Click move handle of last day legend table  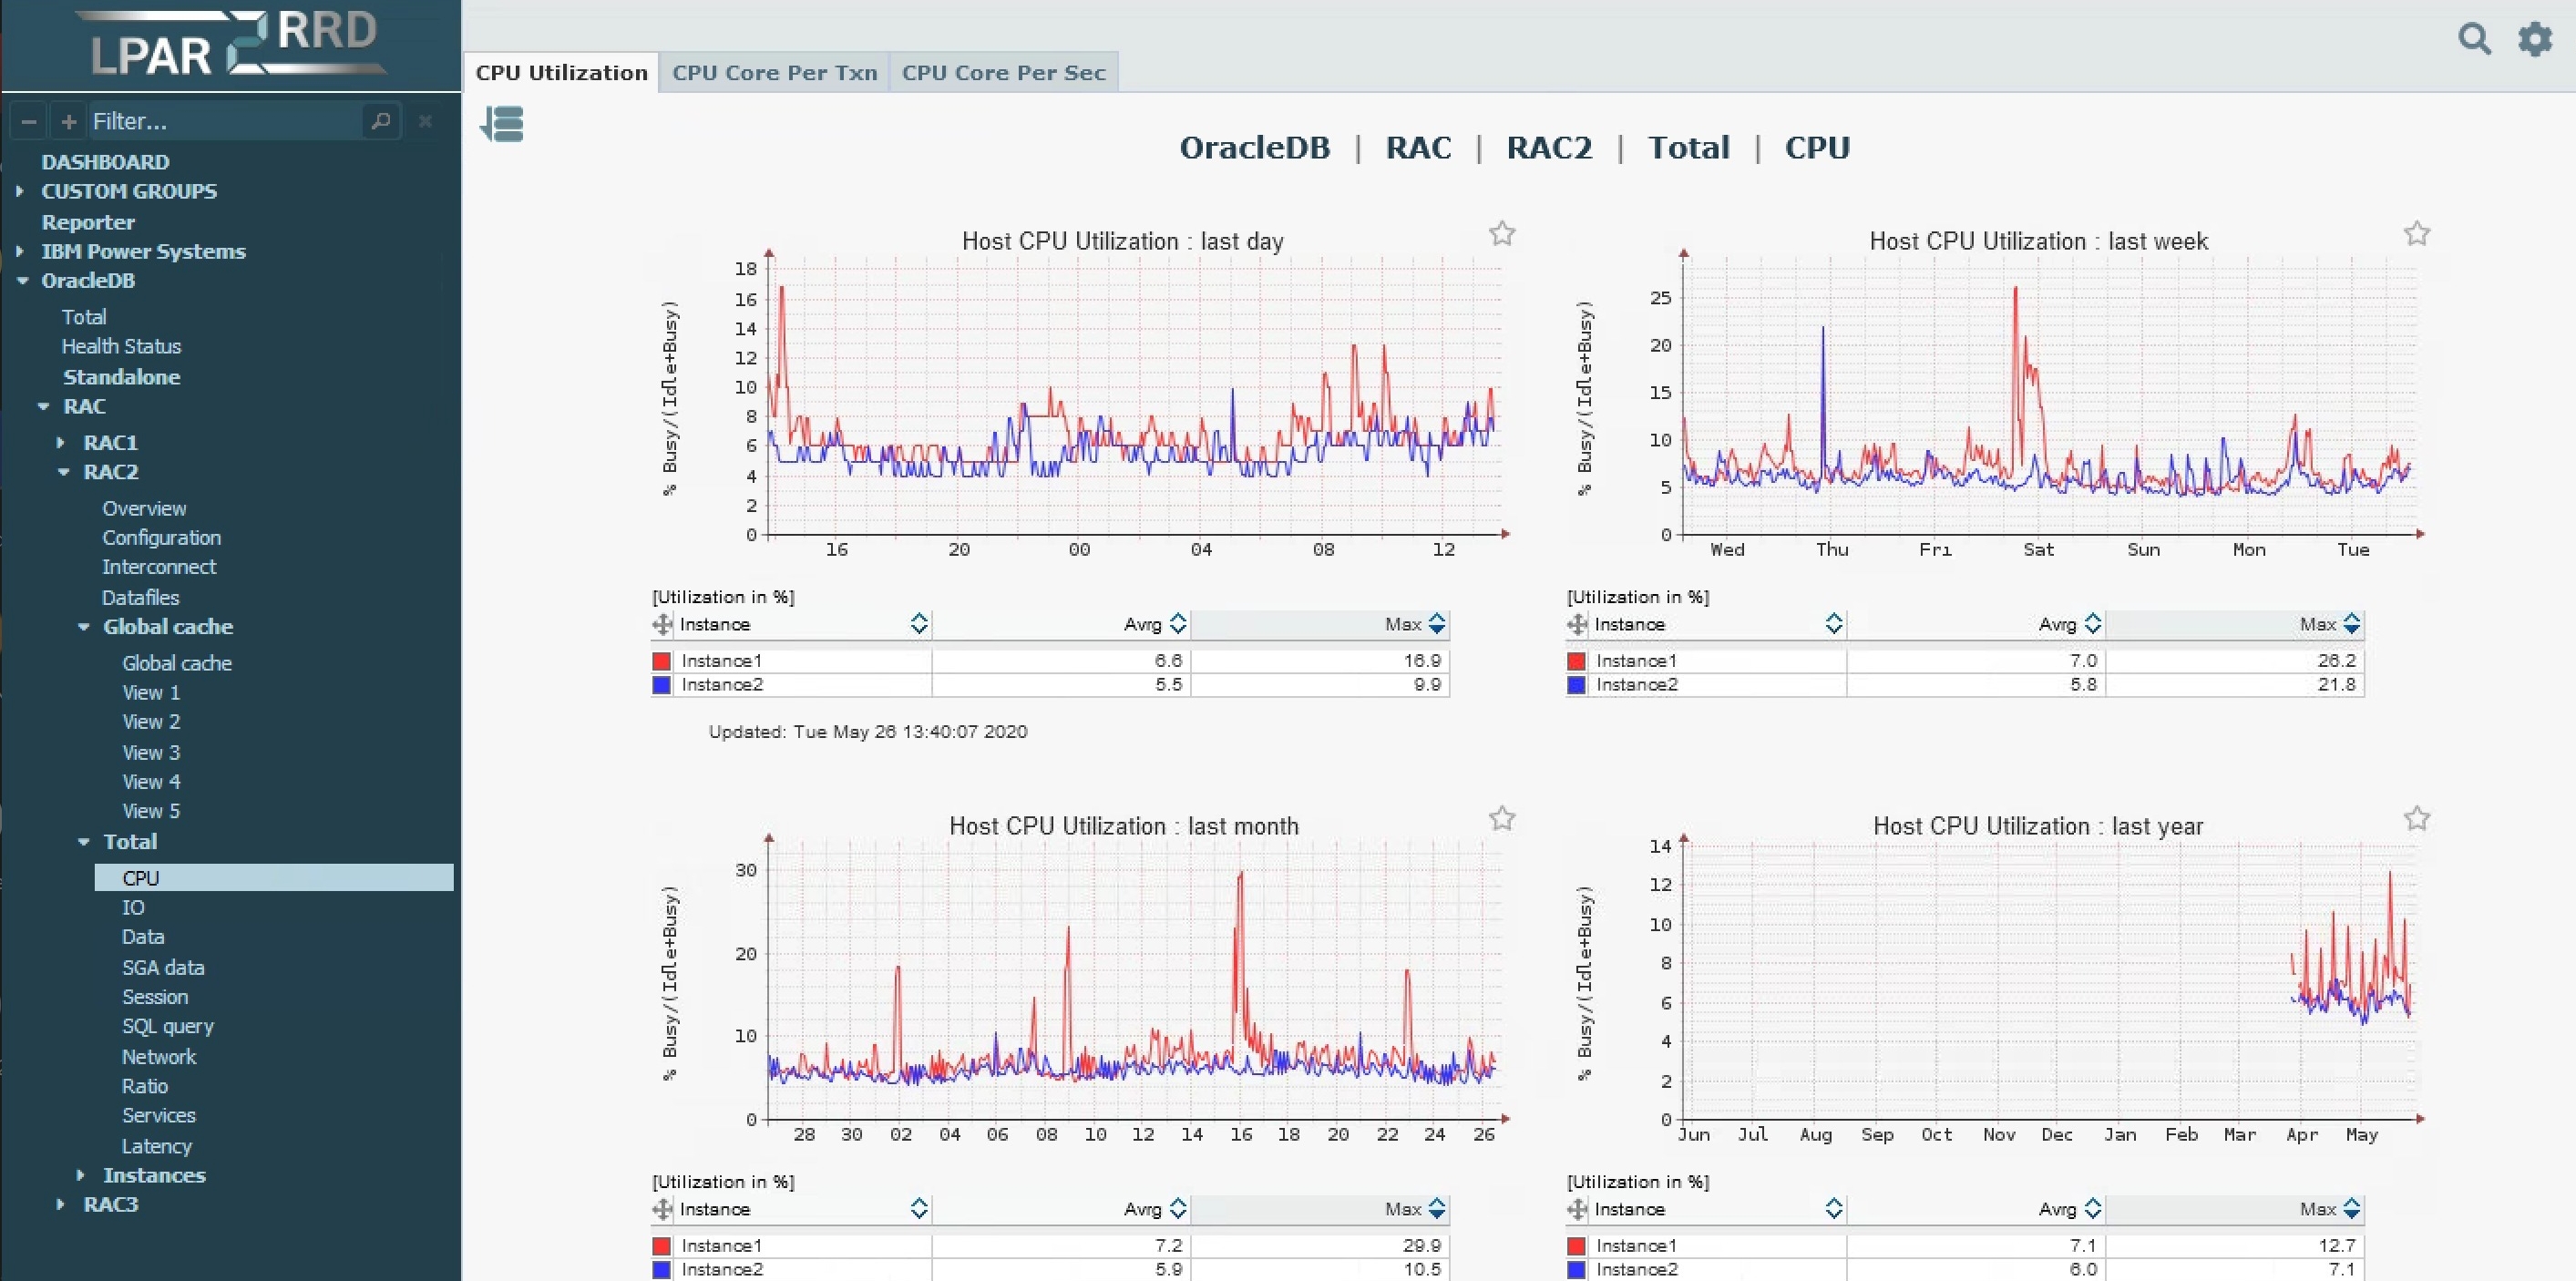(x=662, y=624)
